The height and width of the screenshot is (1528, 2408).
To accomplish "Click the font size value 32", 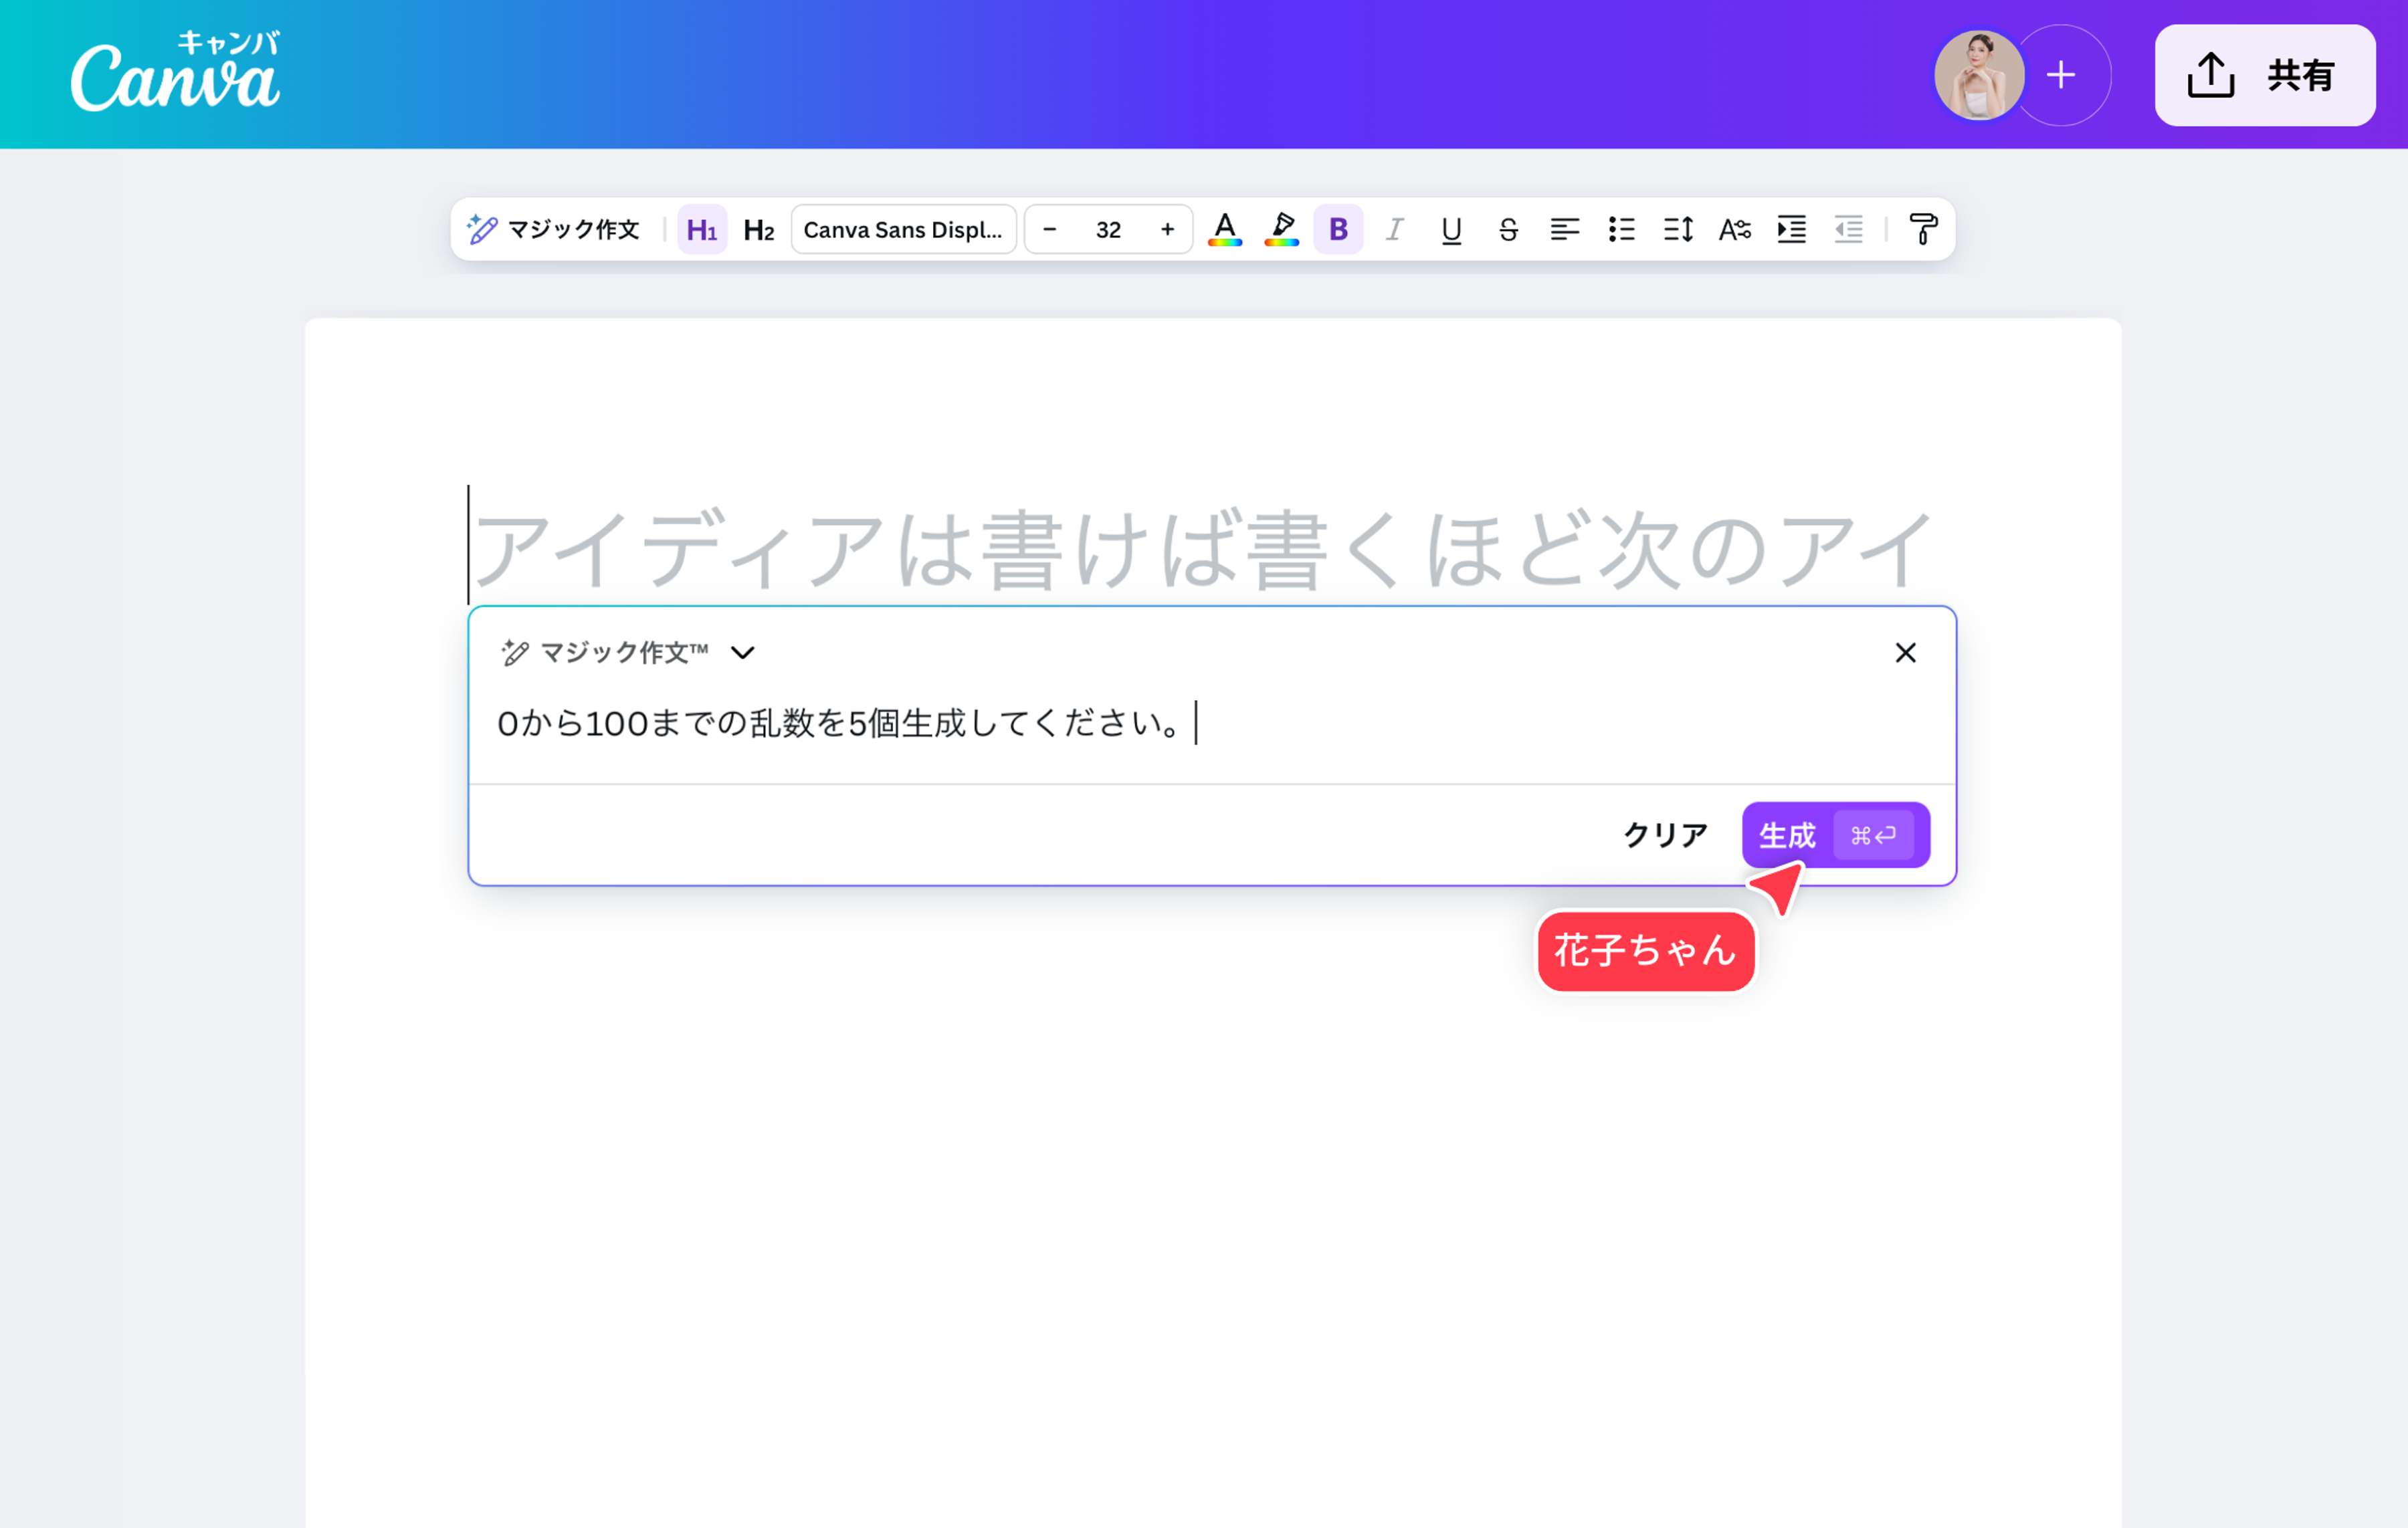I will click(1108, 230).
